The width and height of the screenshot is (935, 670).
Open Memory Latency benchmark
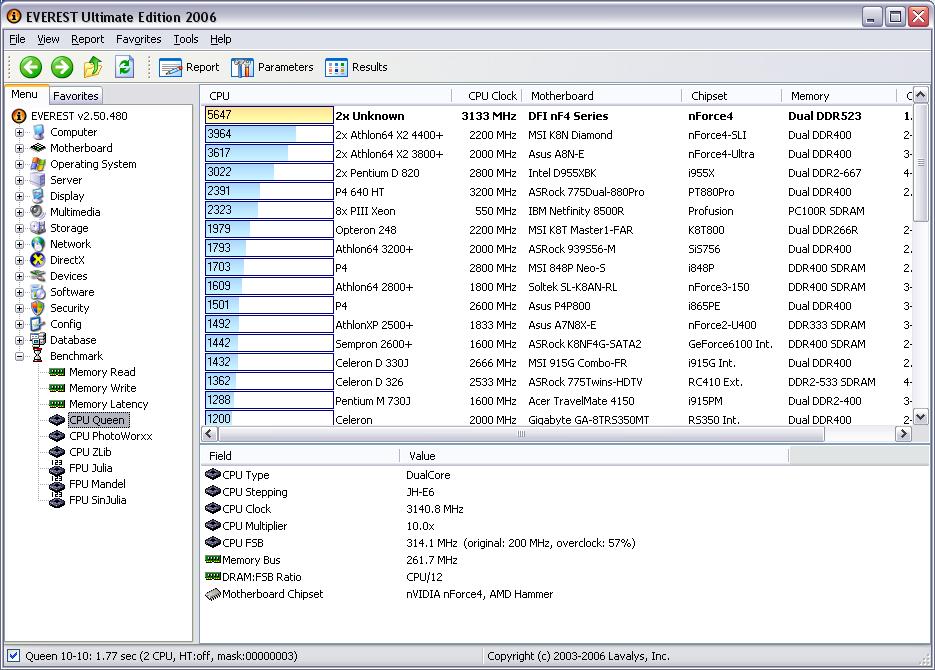(109, 405)
